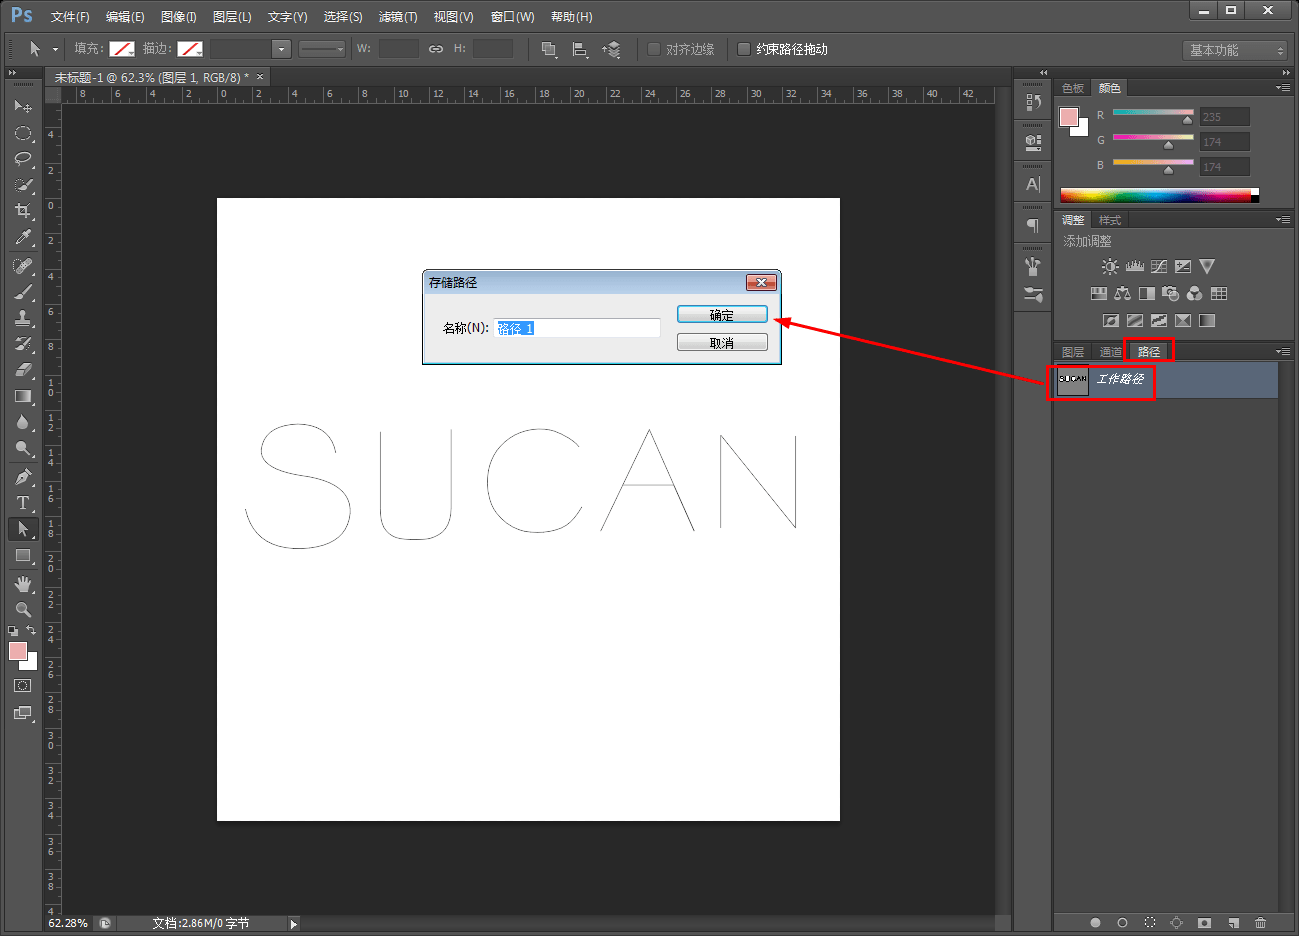Switch to the 图层 tab
Image resolution: width=1299 pixels, height=936 pixels.
pyautogui.click(x=1073, y=352)
